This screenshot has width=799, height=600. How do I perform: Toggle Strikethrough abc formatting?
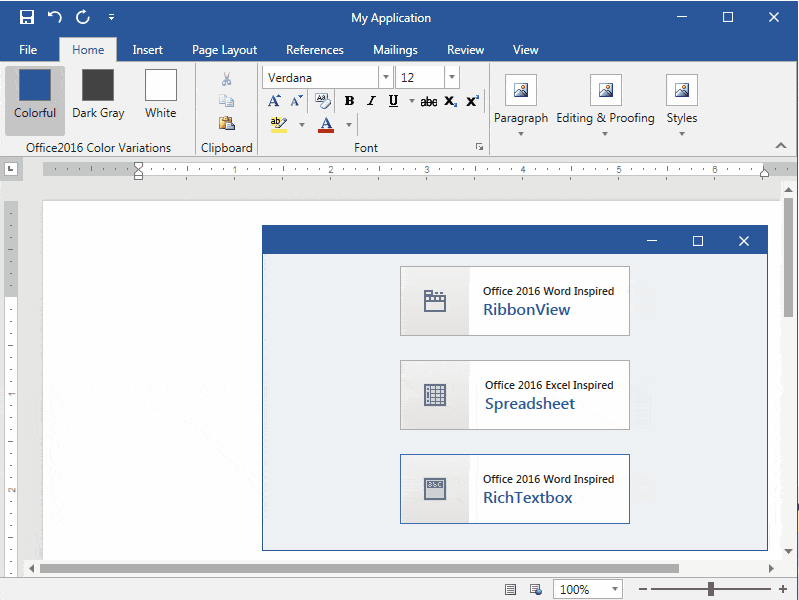429,101
